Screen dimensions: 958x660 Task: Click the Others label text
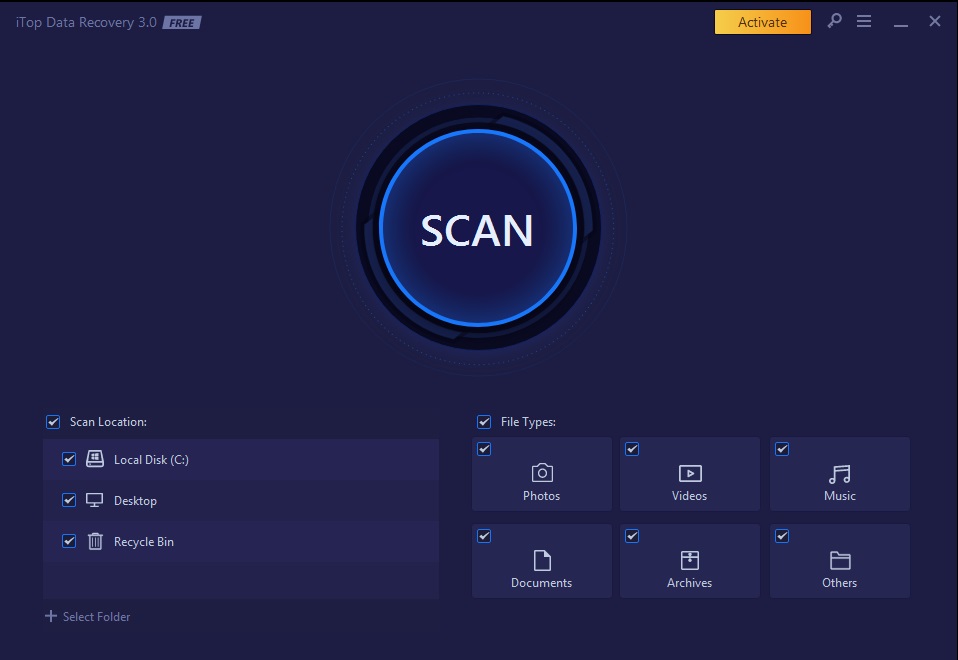click(x=839, y=582)
